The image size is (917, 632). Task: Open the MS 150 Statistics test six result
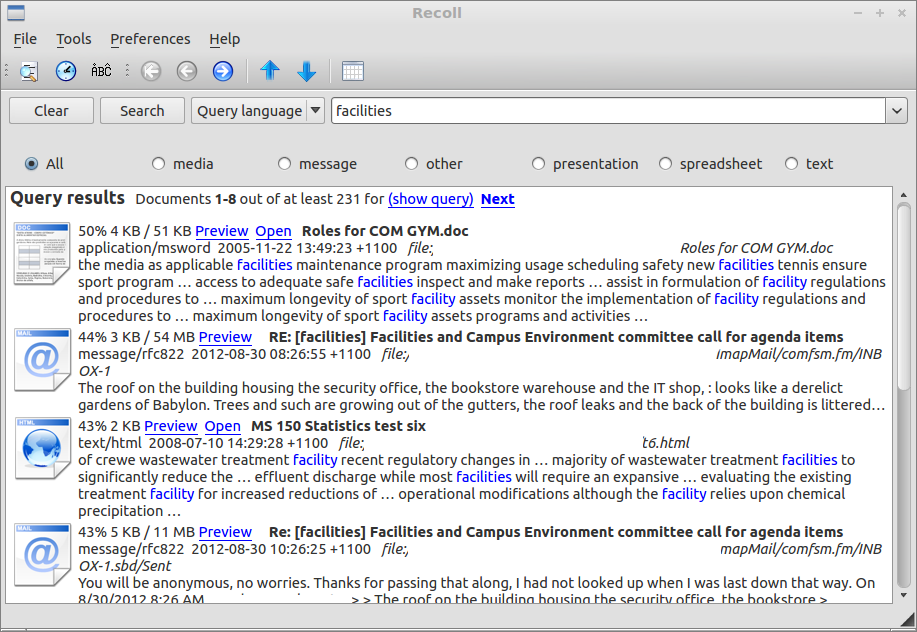click(222, 426)
